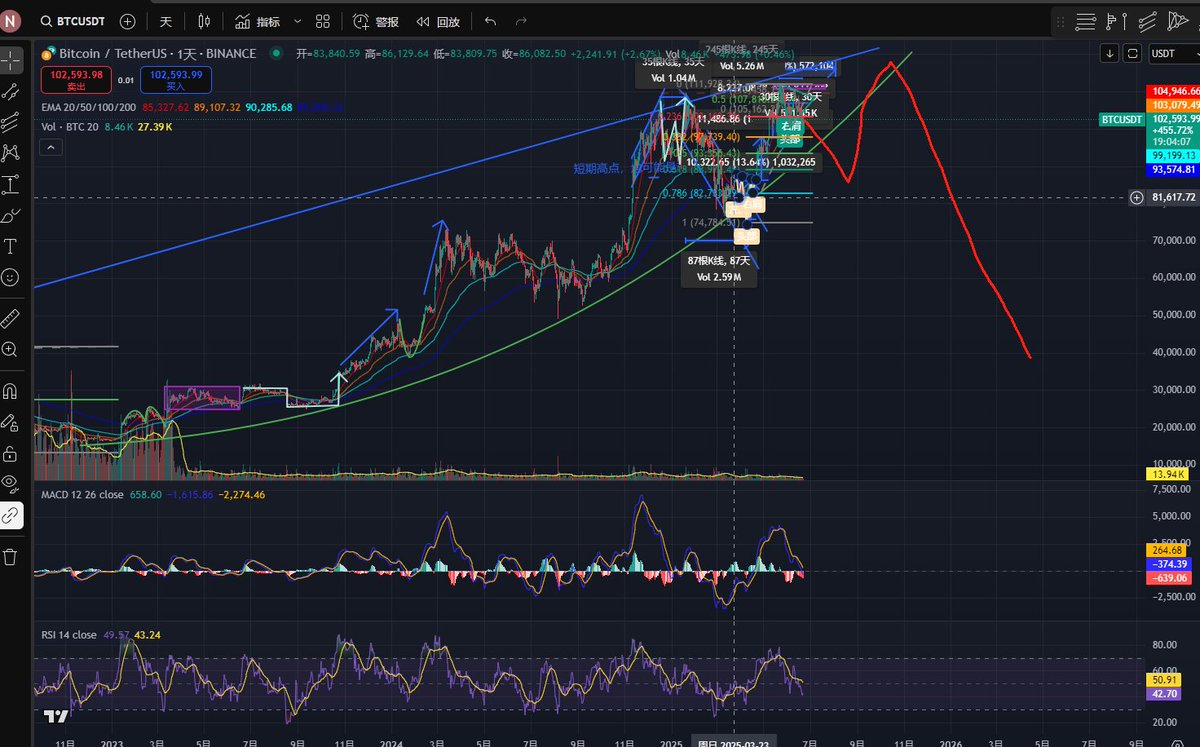
Task: Select the volume profile favorite tool
Action: pos(1117,20)
